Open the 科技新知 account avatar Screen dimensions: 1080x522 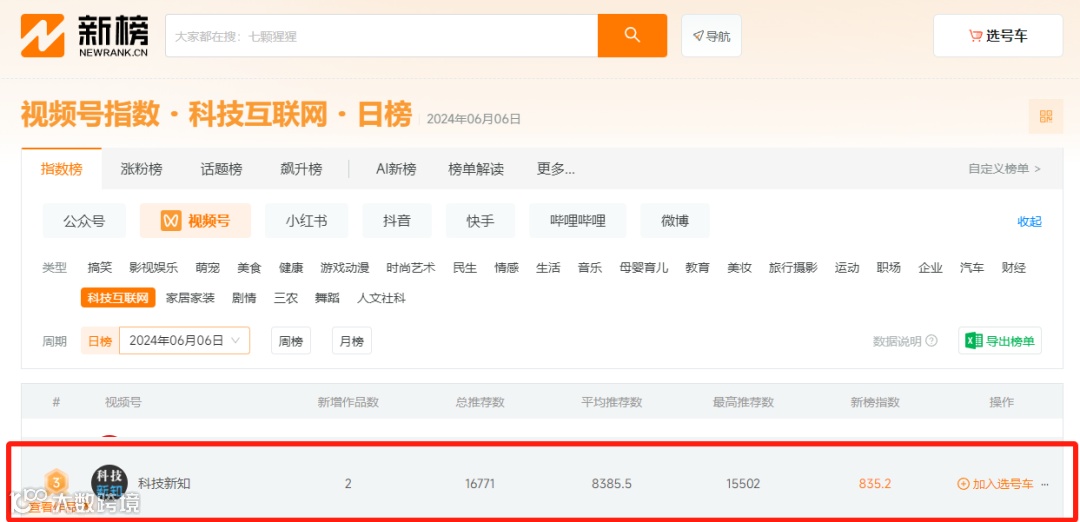(110, 483)
